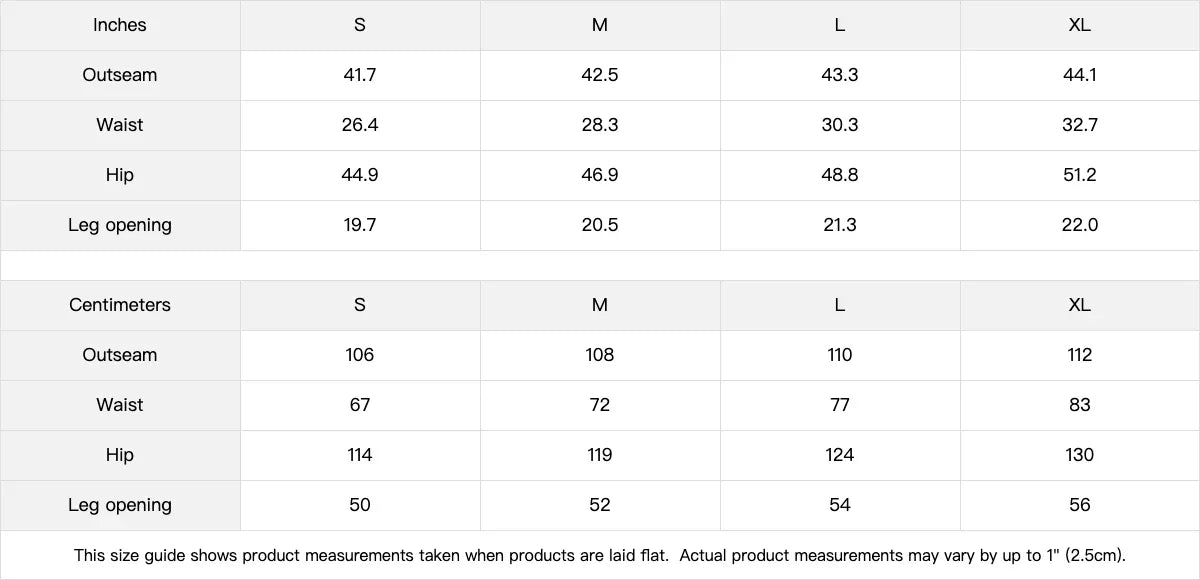Image resolution: width=1200 pixels, height=580 pixels.
Task: Click the 48.8 hip value for L
Action: (x=840, y=175)
